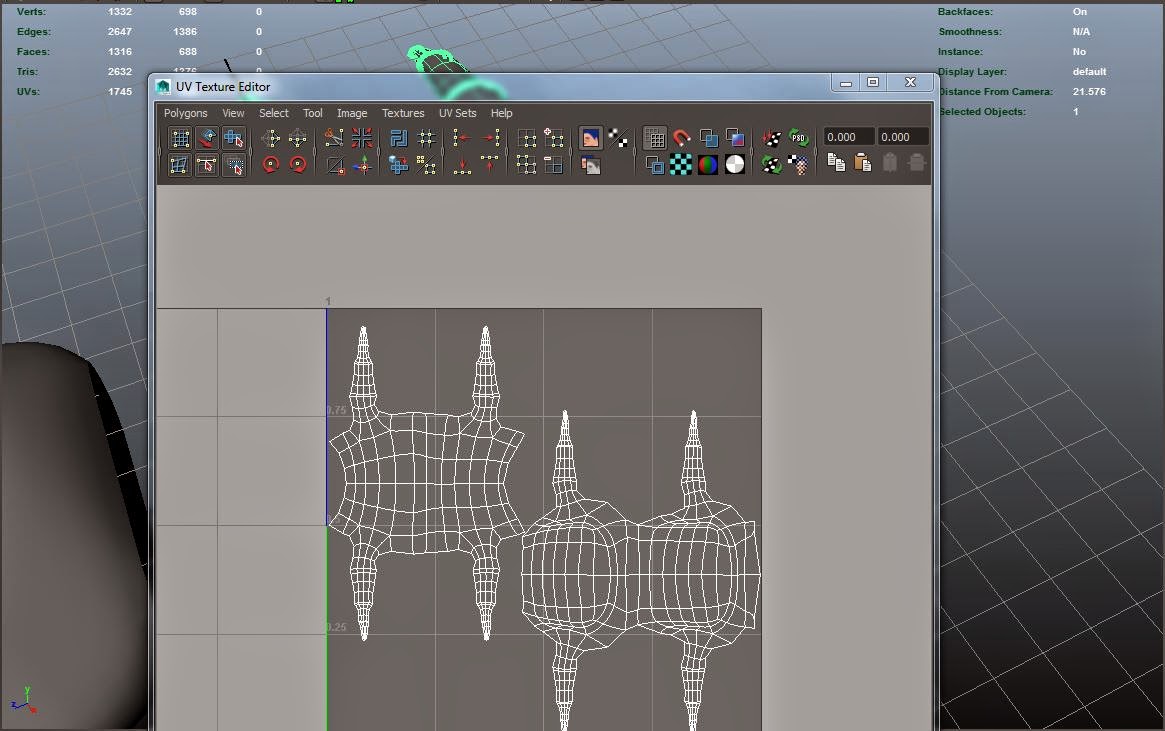Image resolution: width=1165 pixels, height=731 pixels.
Task: Align UVs to maximum U
Action: [490, 138]
